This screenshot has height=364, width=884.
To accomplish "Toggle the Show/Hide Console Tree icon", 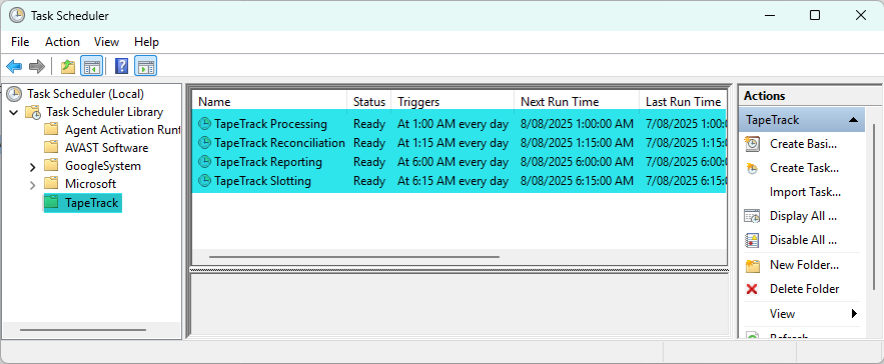I will click(91, 66).
